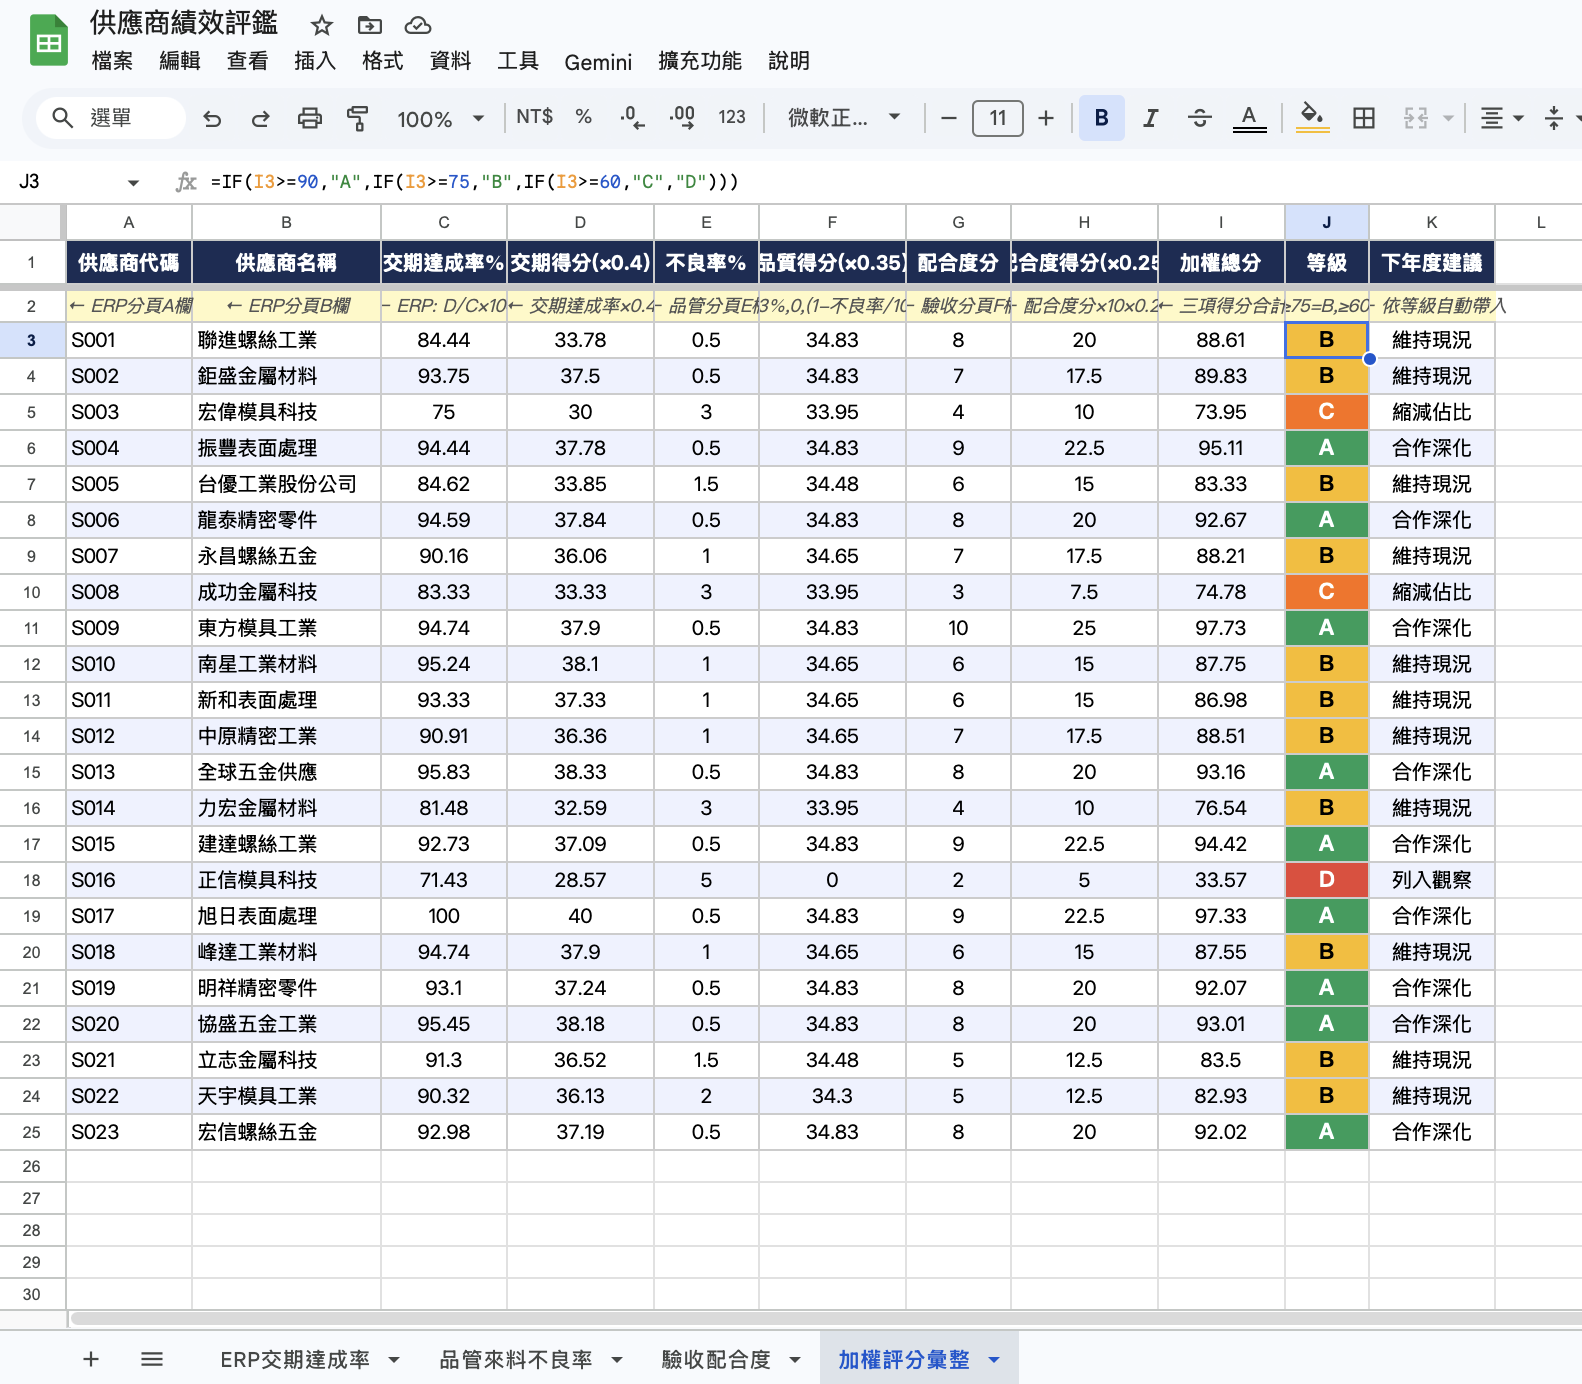The height and width of the screenshot is (1384, 1582).
Task: Switch to ERP交期達成率 sheet tab
Action: coord(295,1359)
